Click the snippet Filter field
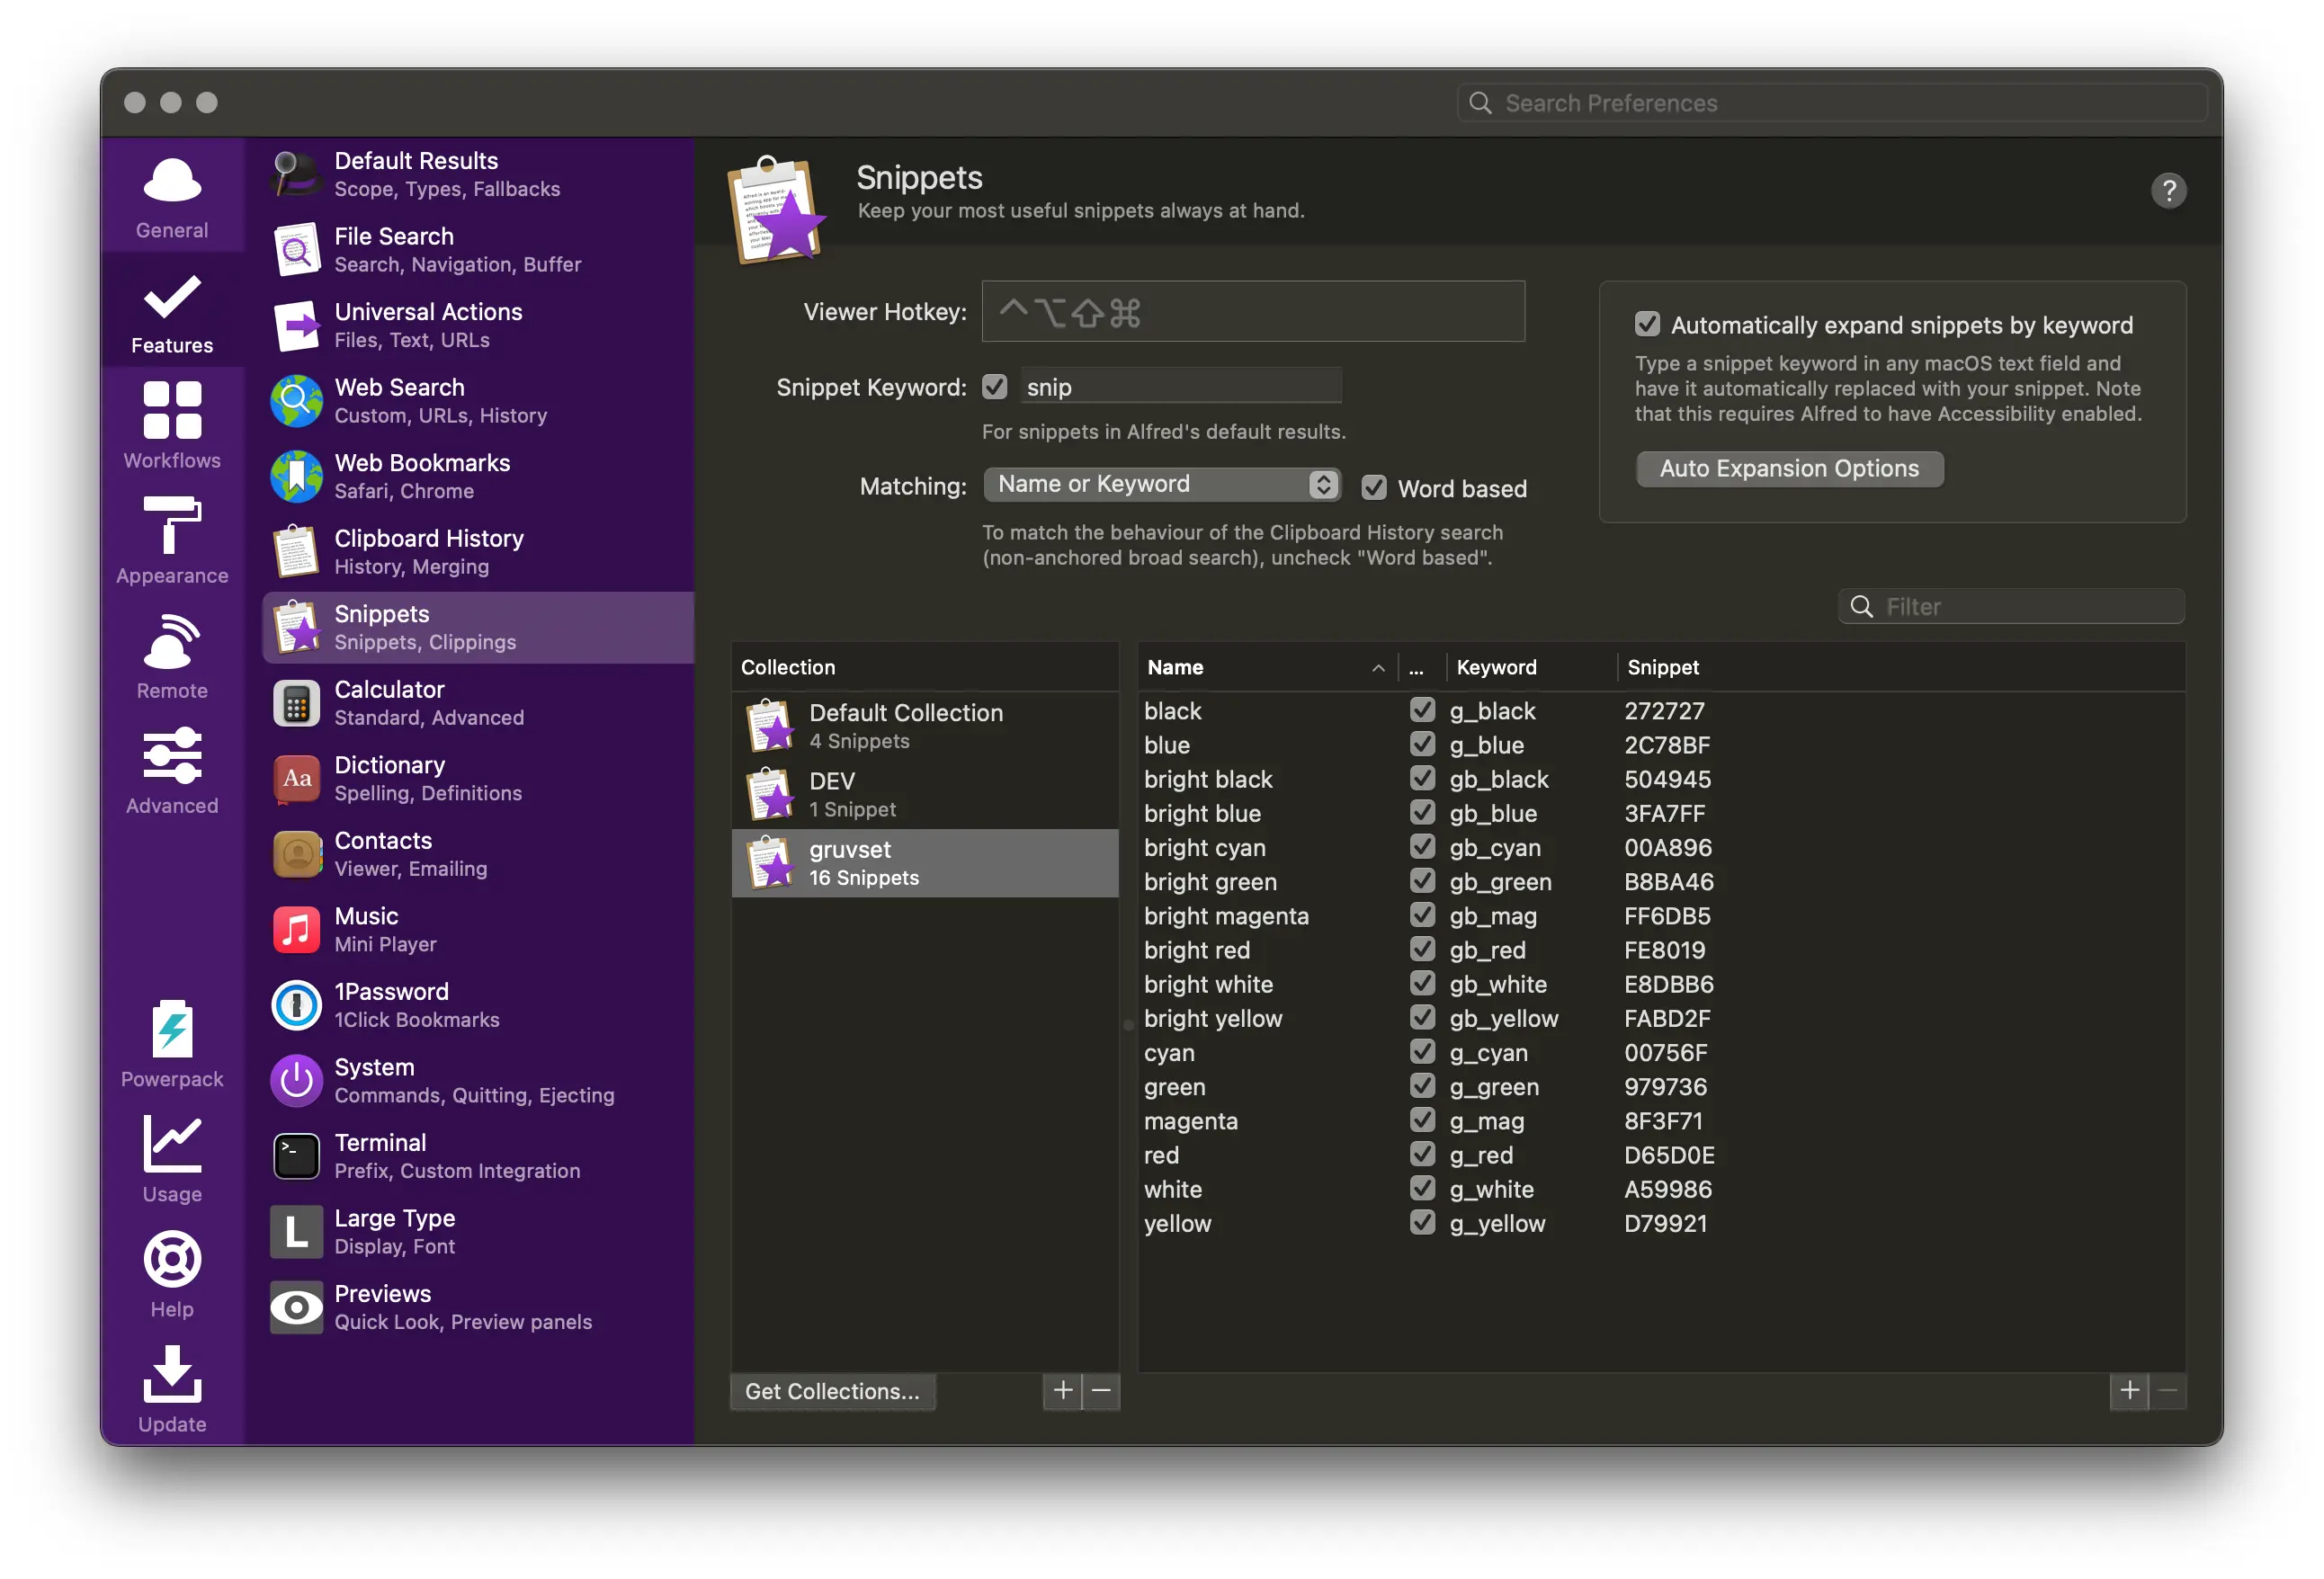 [2011, 606]
